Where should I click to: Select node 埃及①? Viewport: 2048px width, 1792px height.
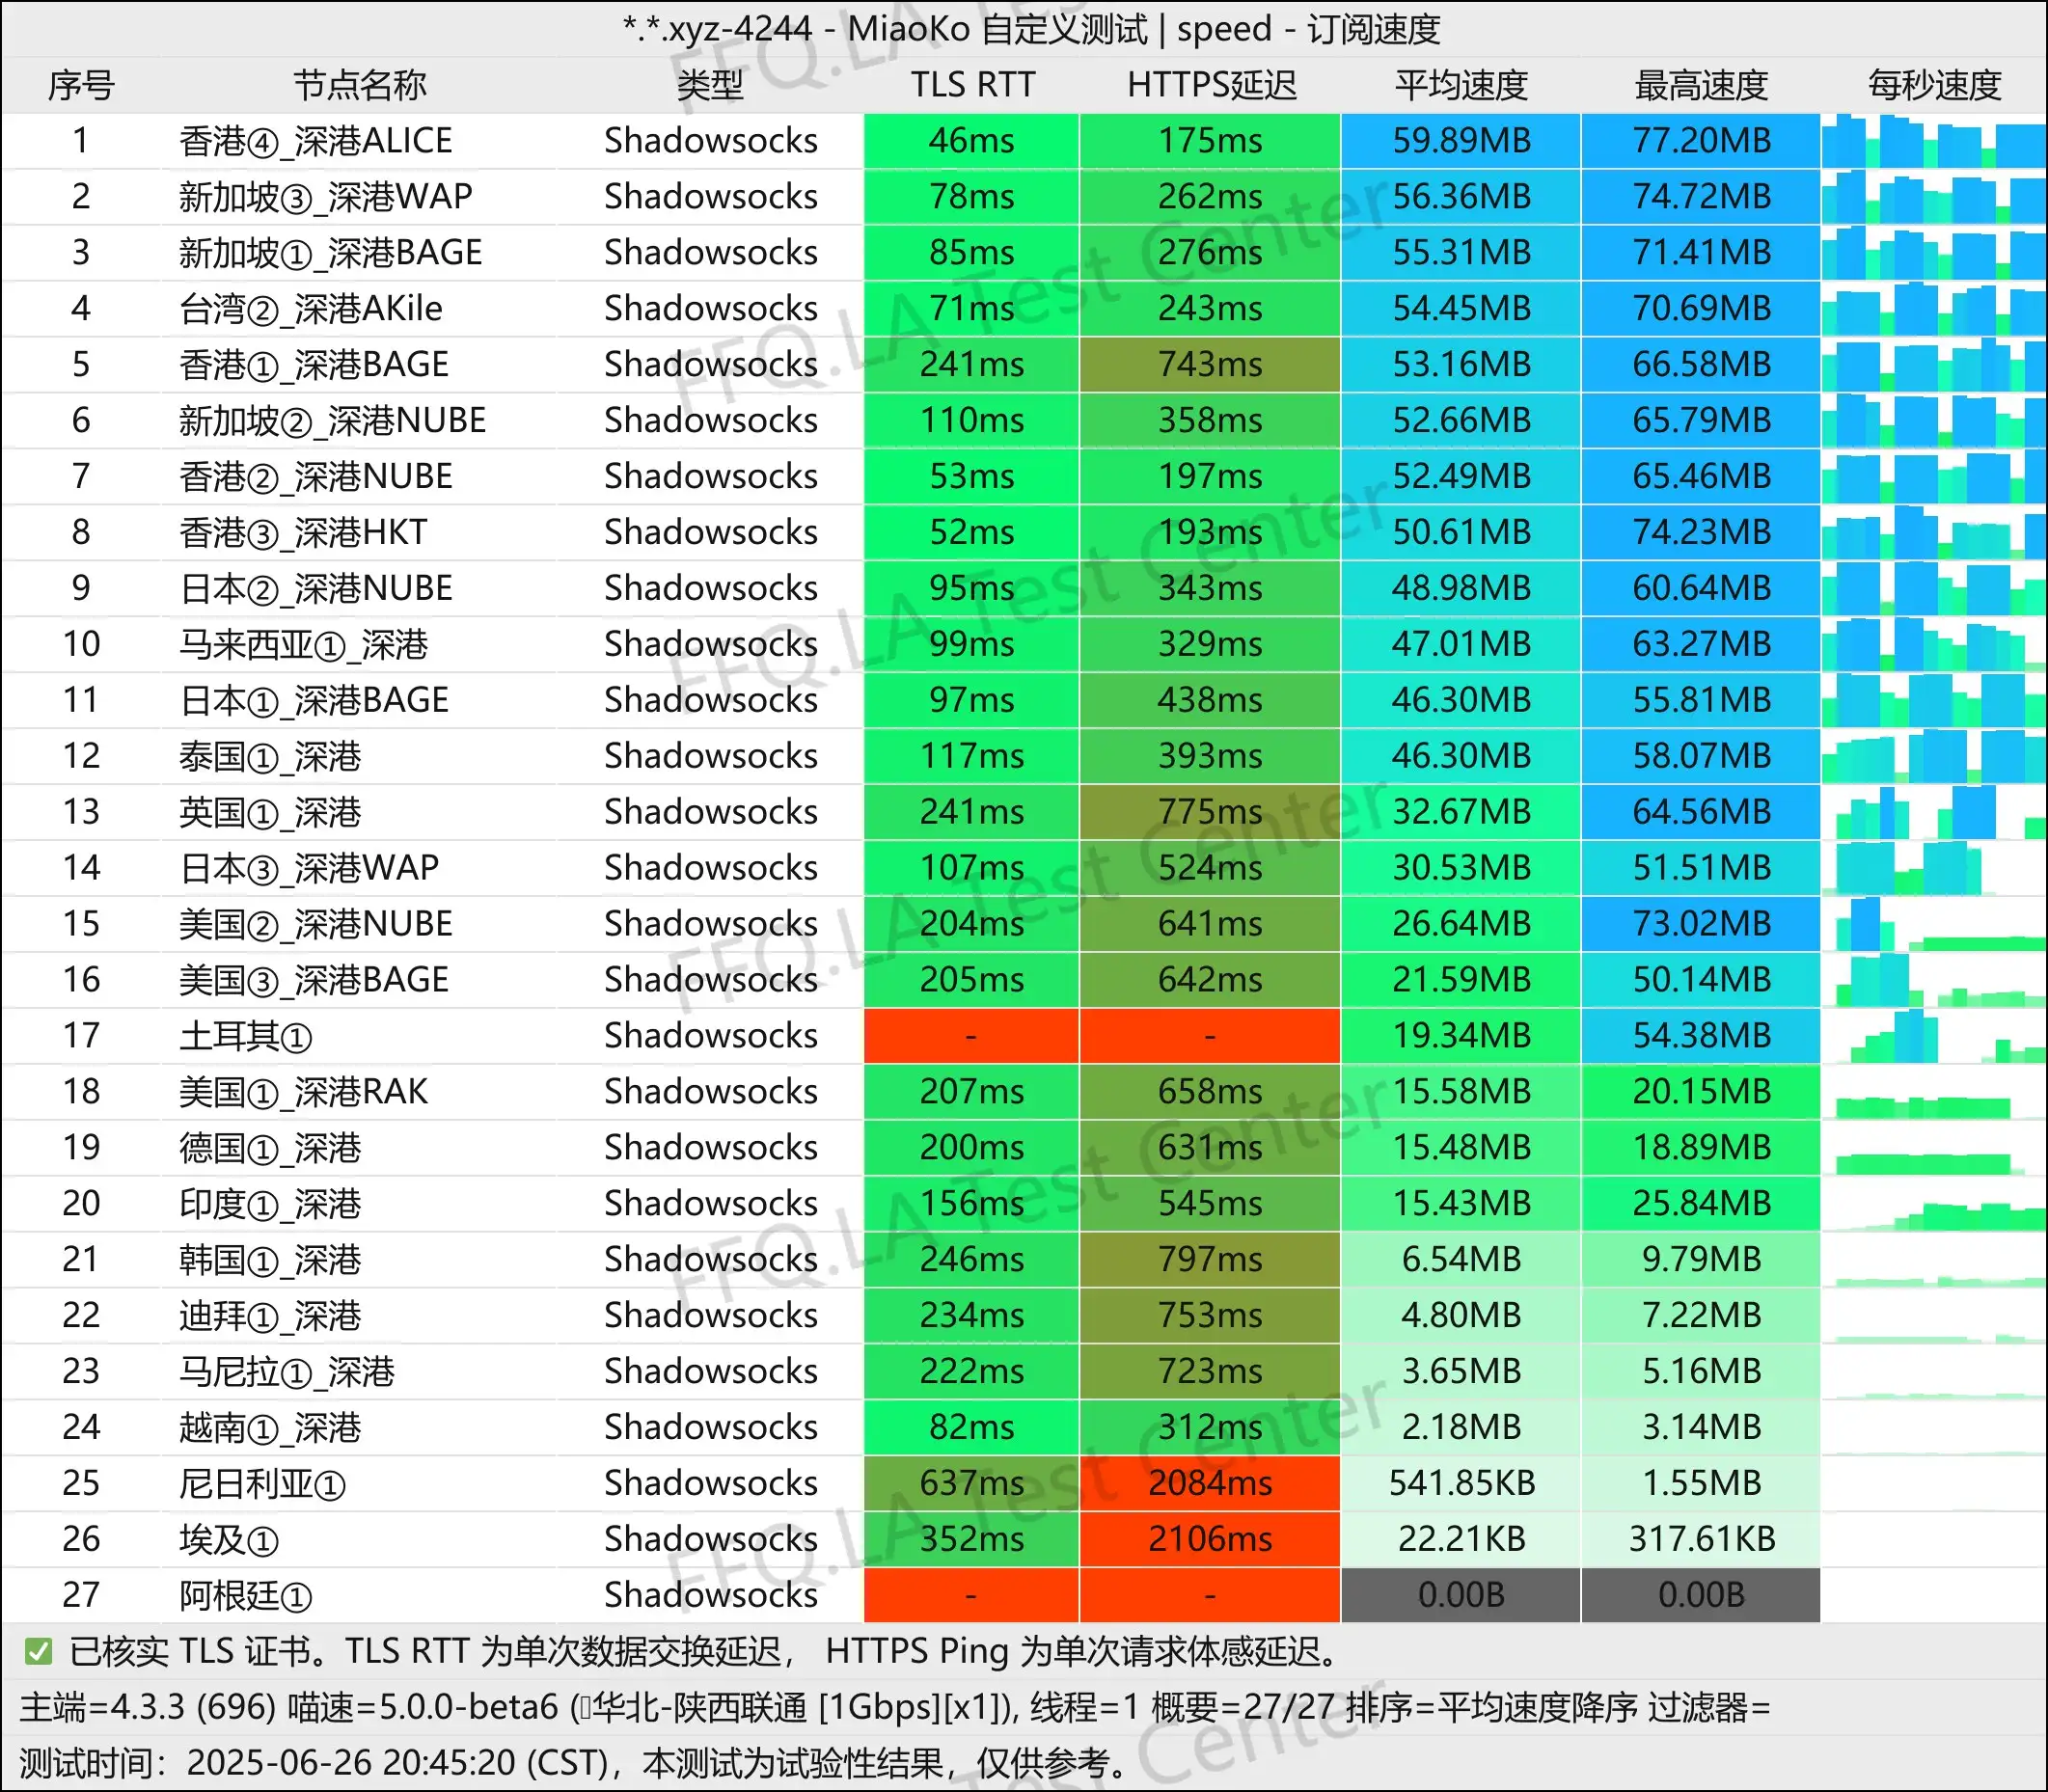(x=228, y=1540)
